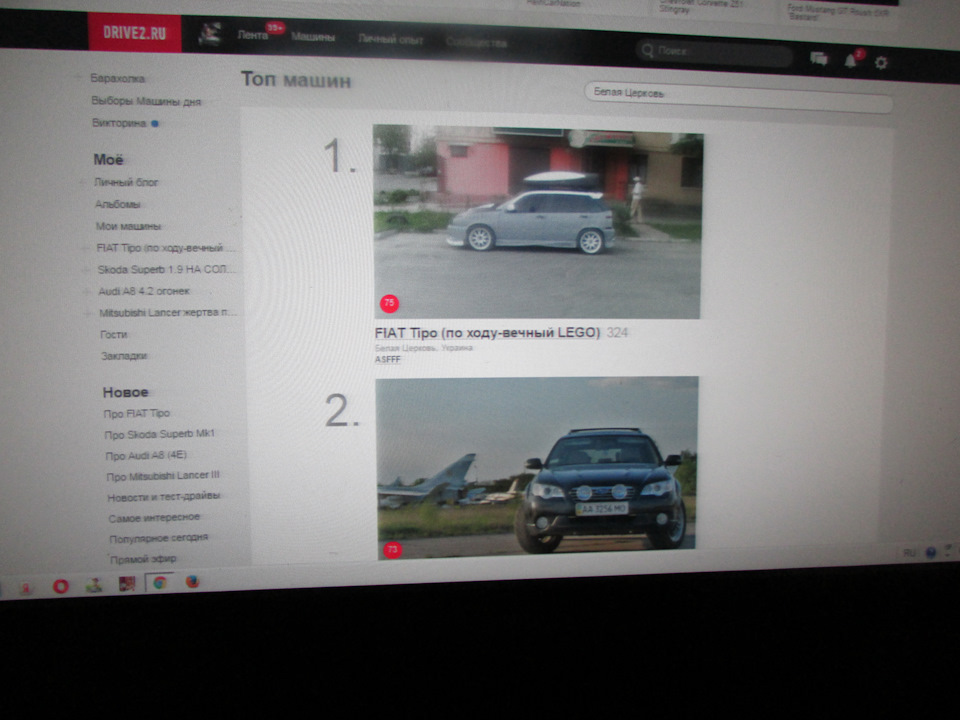Open the settings gear icon
Screen dimensions: 960x720
(880, 62)
